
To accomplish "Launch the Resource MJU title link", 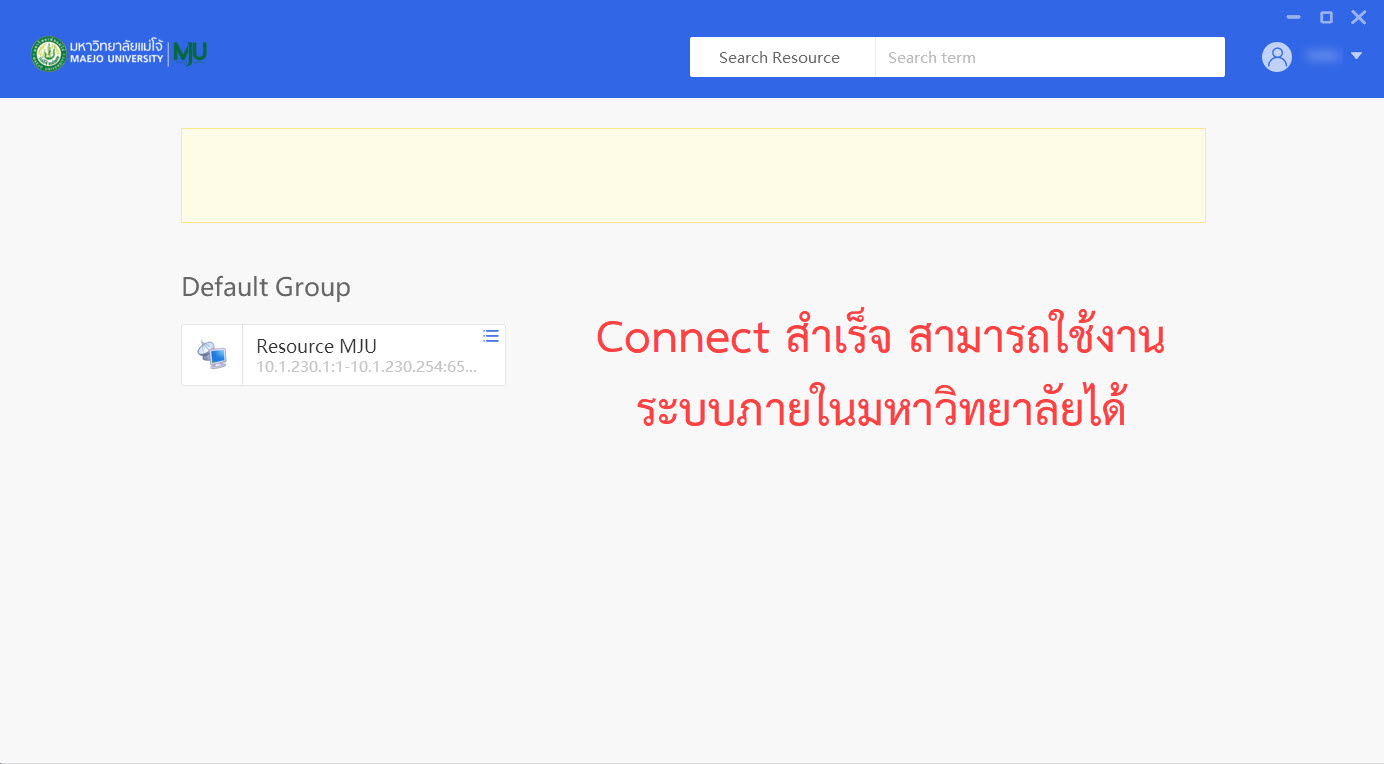I will coord(316,346).
